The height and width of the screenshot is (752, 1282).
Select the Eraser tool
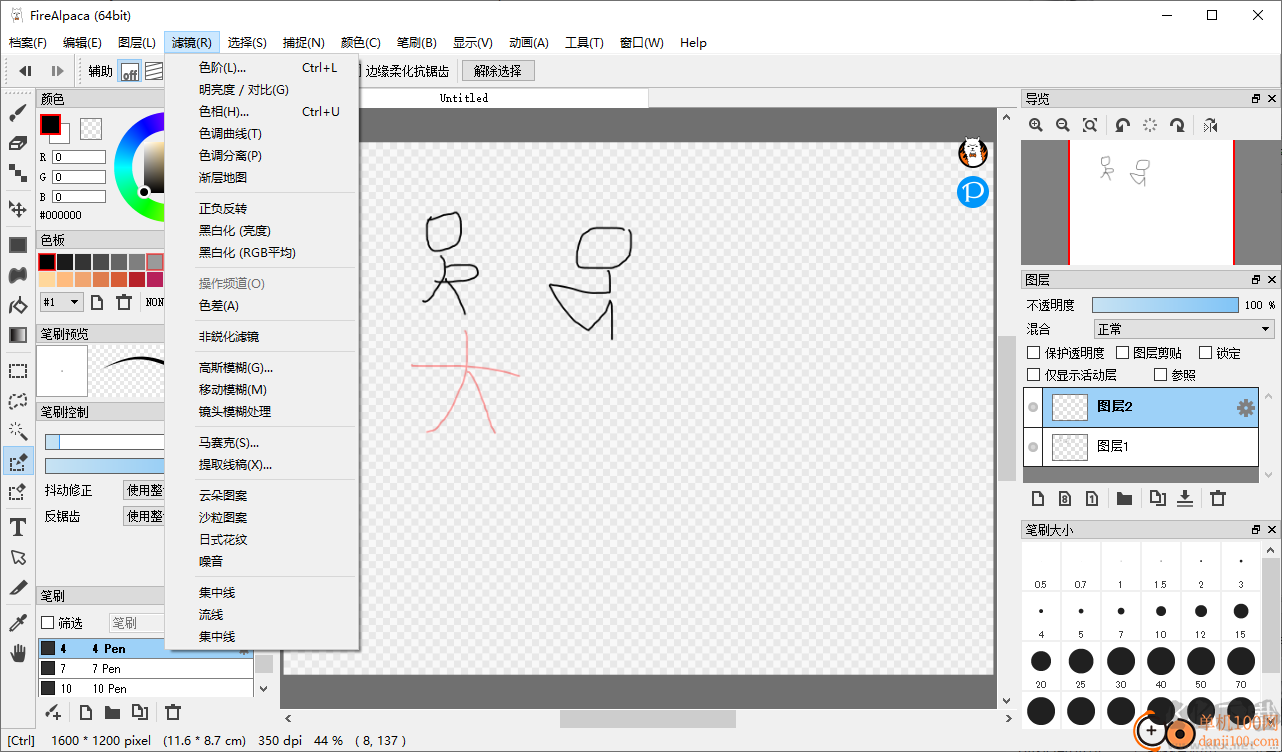tap(18, 143)
